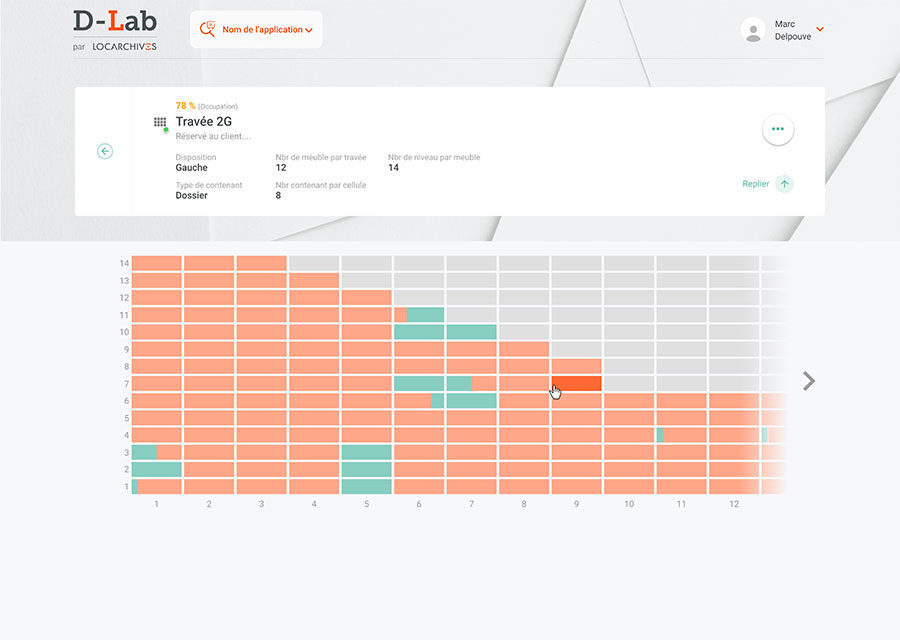The width and height of the screenshot is (900, 640).
Task: Click the application search icon
Action: [208, 30]
